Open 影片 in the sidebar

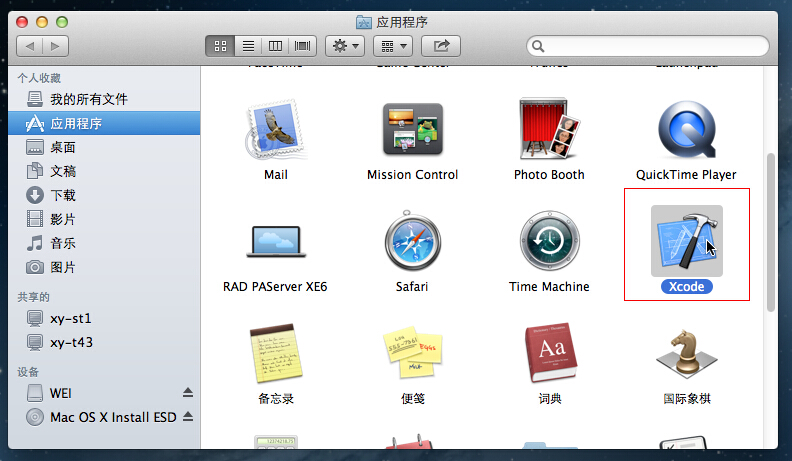click(104, 219)
